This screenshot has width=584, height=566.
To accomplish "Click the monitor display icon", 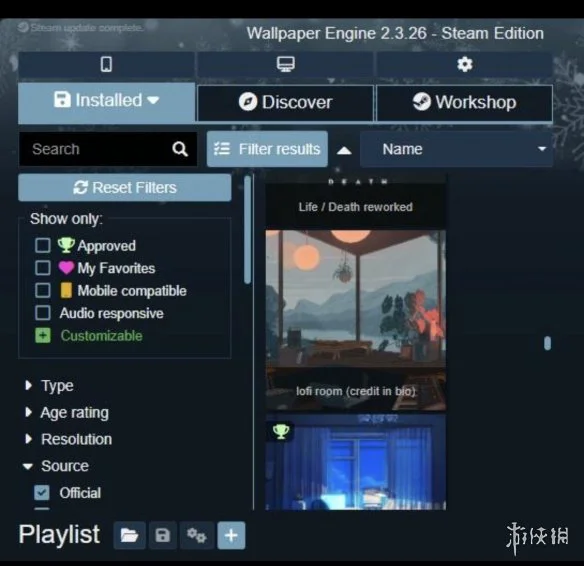I will pyautogui.click(x=286, y=64).
